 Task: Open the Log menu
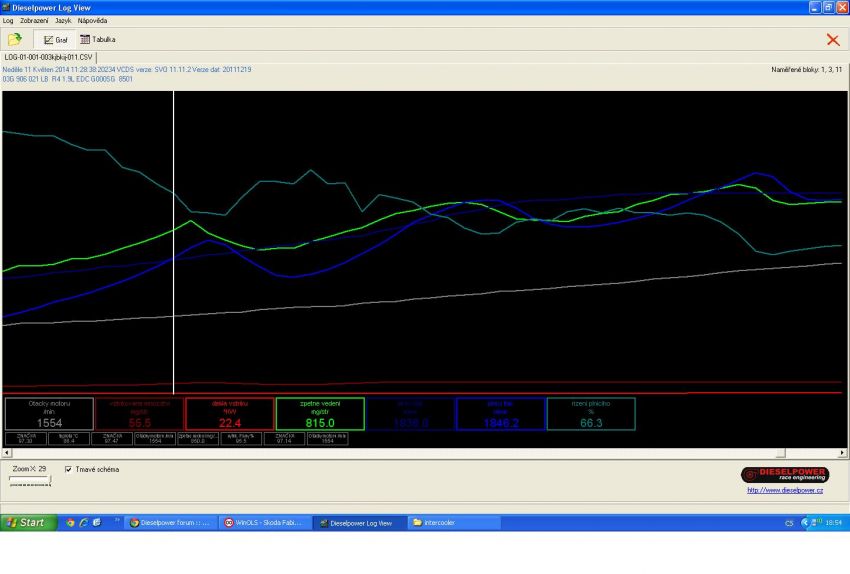click(8, 21)
